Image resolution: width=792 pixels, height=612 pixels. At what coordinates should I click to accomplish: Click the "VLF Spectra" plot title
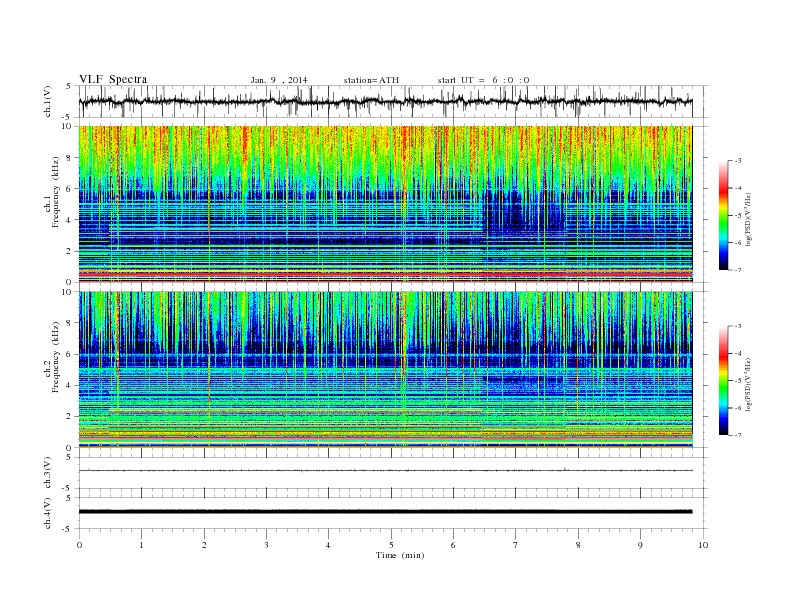point(113,79)
